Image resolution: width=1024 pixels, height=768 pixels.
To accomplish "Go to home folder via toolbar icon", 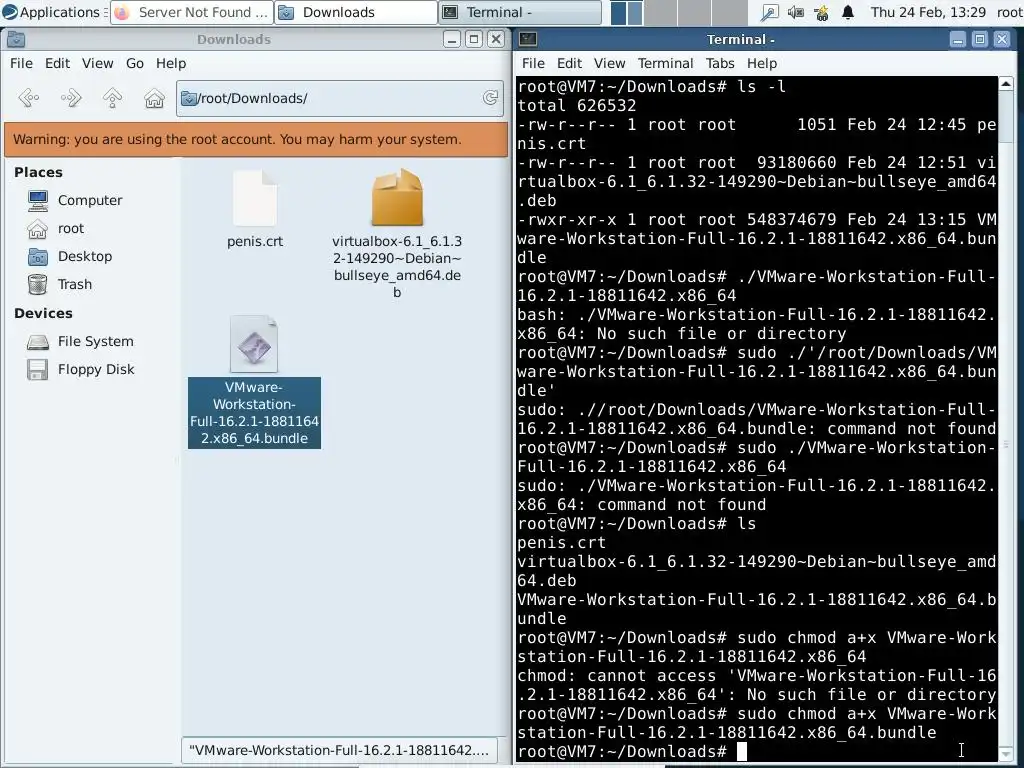I will point(154,98).
